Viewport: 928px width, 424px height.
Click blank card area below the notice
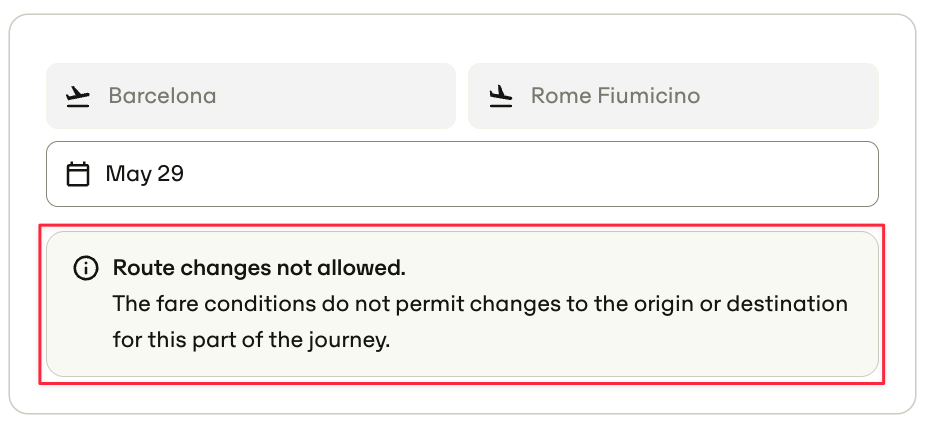pyautogui.click(x=462, y=396)
